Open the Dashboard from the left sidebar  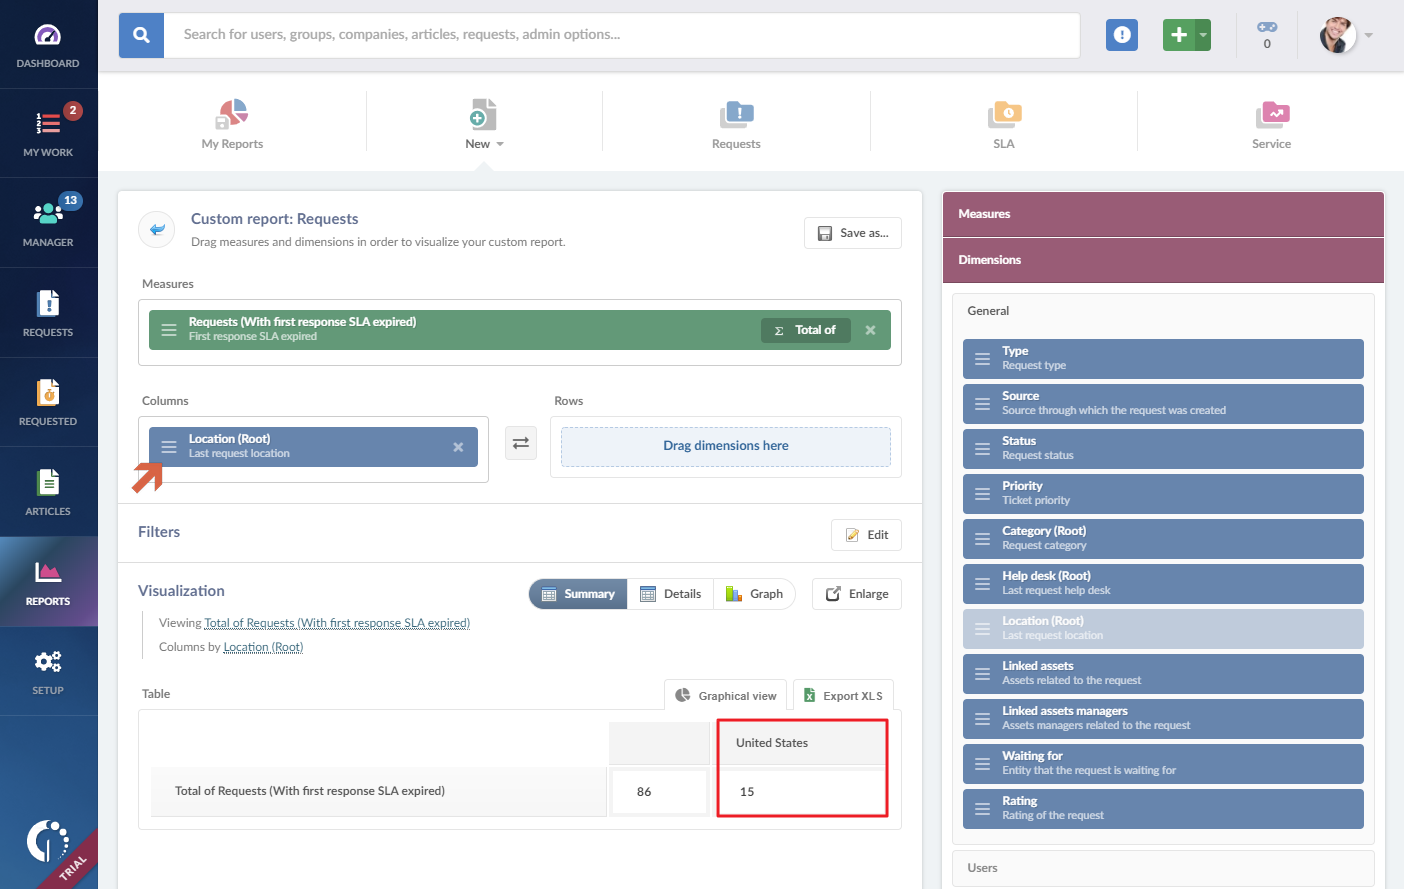[x=48, y=40]
